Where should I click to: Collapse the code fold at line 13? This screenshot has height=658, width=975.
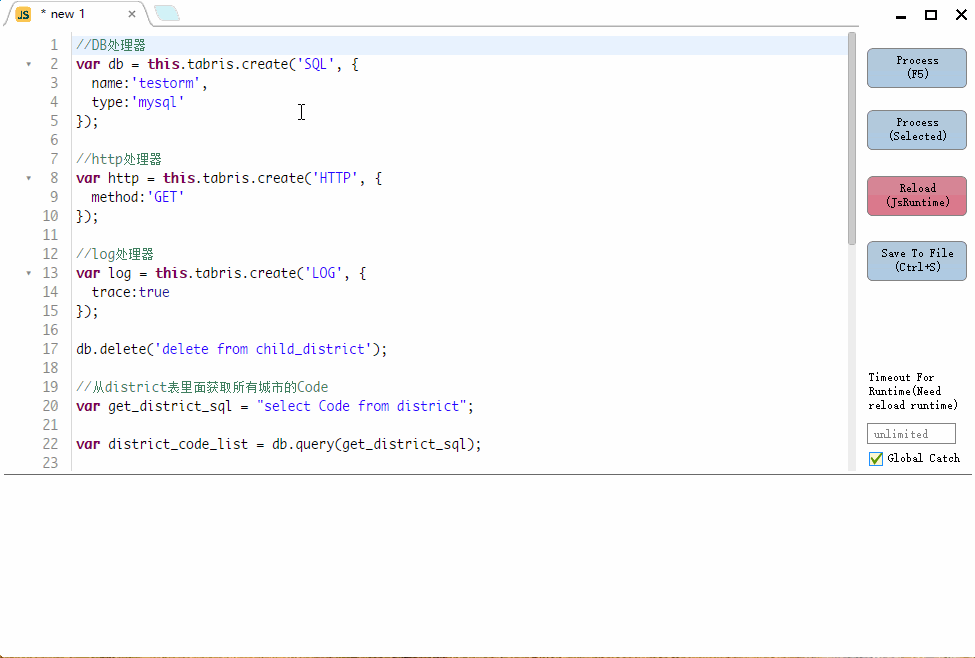tap(29, 273)
